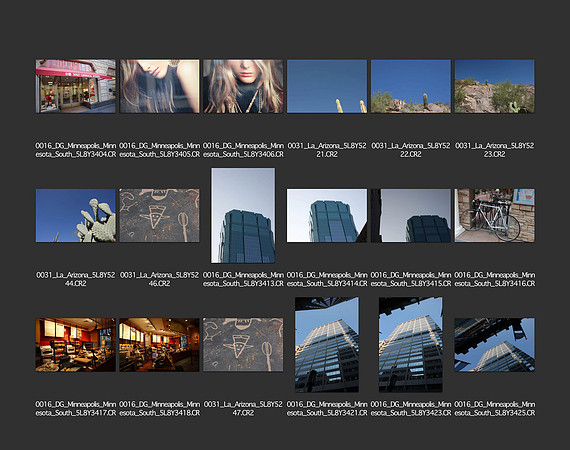Click the label 0031_La_Arizona_SL8Y5244.CR2
The height and width of the screenshot is (450, 570).
coord(76,279)
